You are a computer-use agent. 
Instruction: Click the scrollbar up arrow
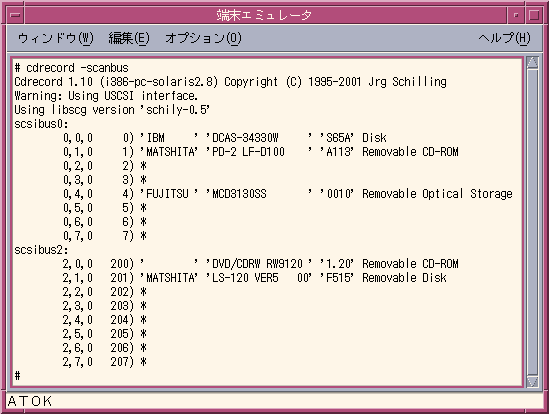(x=533, y=62)
